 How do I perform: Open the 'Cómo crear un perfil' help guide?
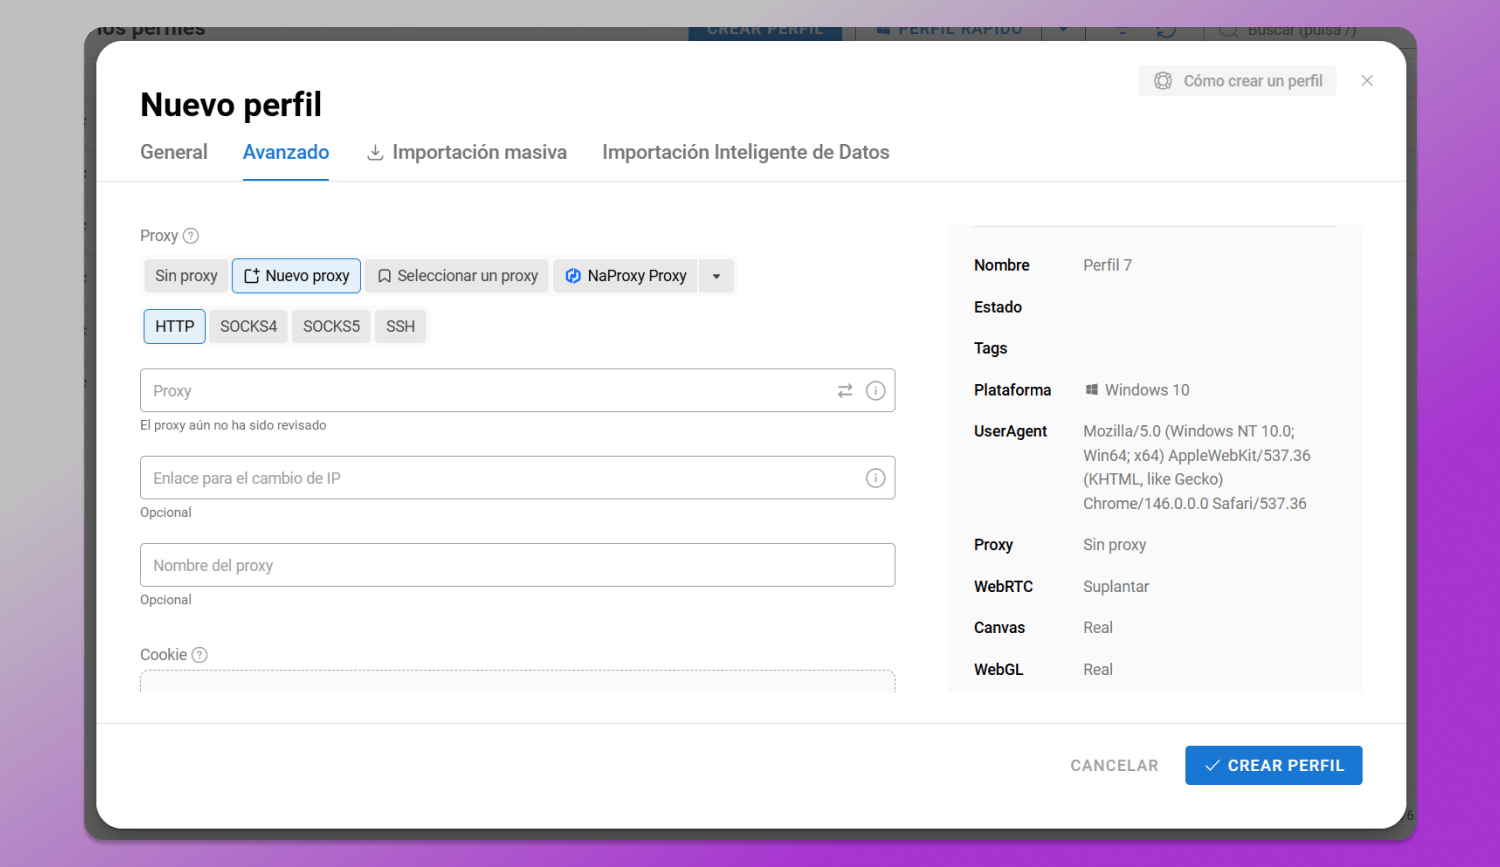pyautogui.click(x=1237, y=81)
